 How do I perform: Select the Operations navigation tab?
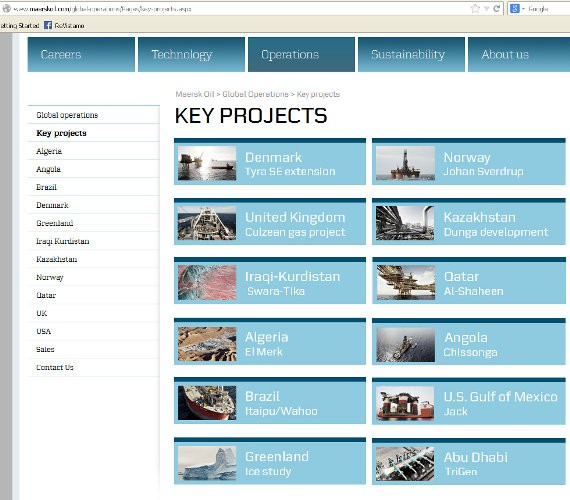coord(301,55)
